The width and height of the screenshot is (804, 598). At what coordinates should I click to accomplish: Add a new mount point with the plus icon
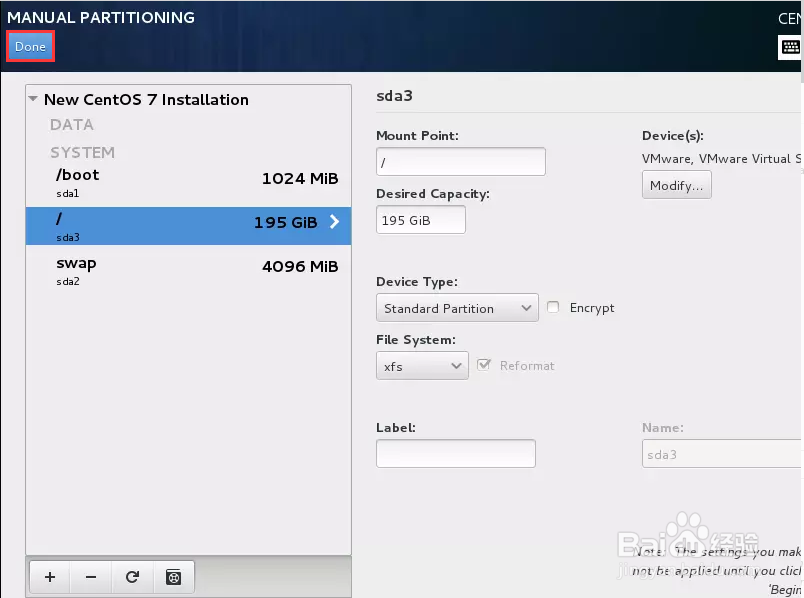49,577
